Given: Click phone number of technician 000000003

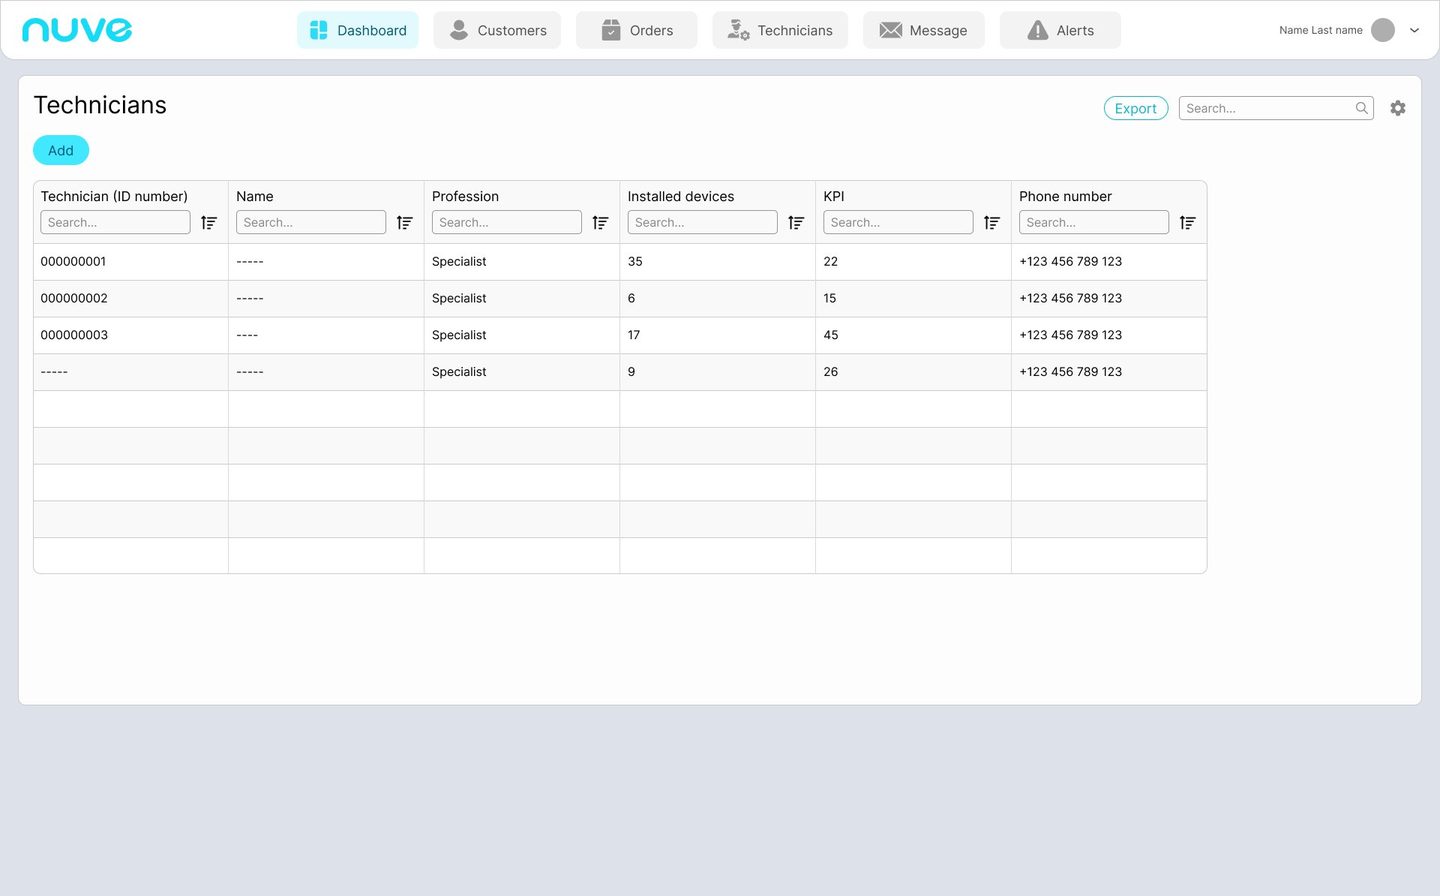Looking at the screenshot, I should tap(1070, 335).
